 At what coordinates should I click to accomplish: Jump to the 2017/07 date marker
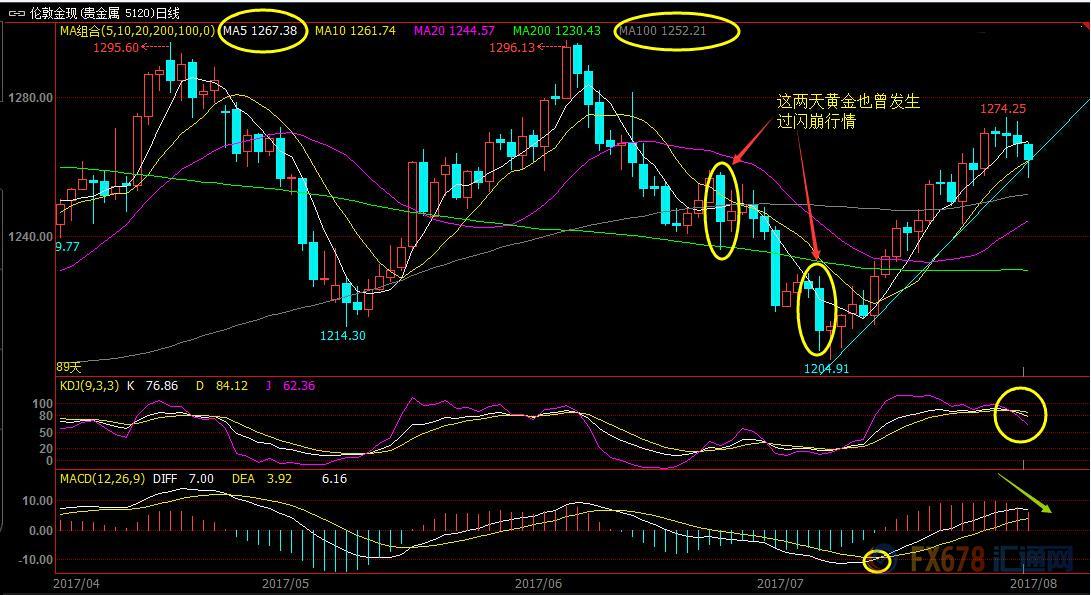(780, 583)
